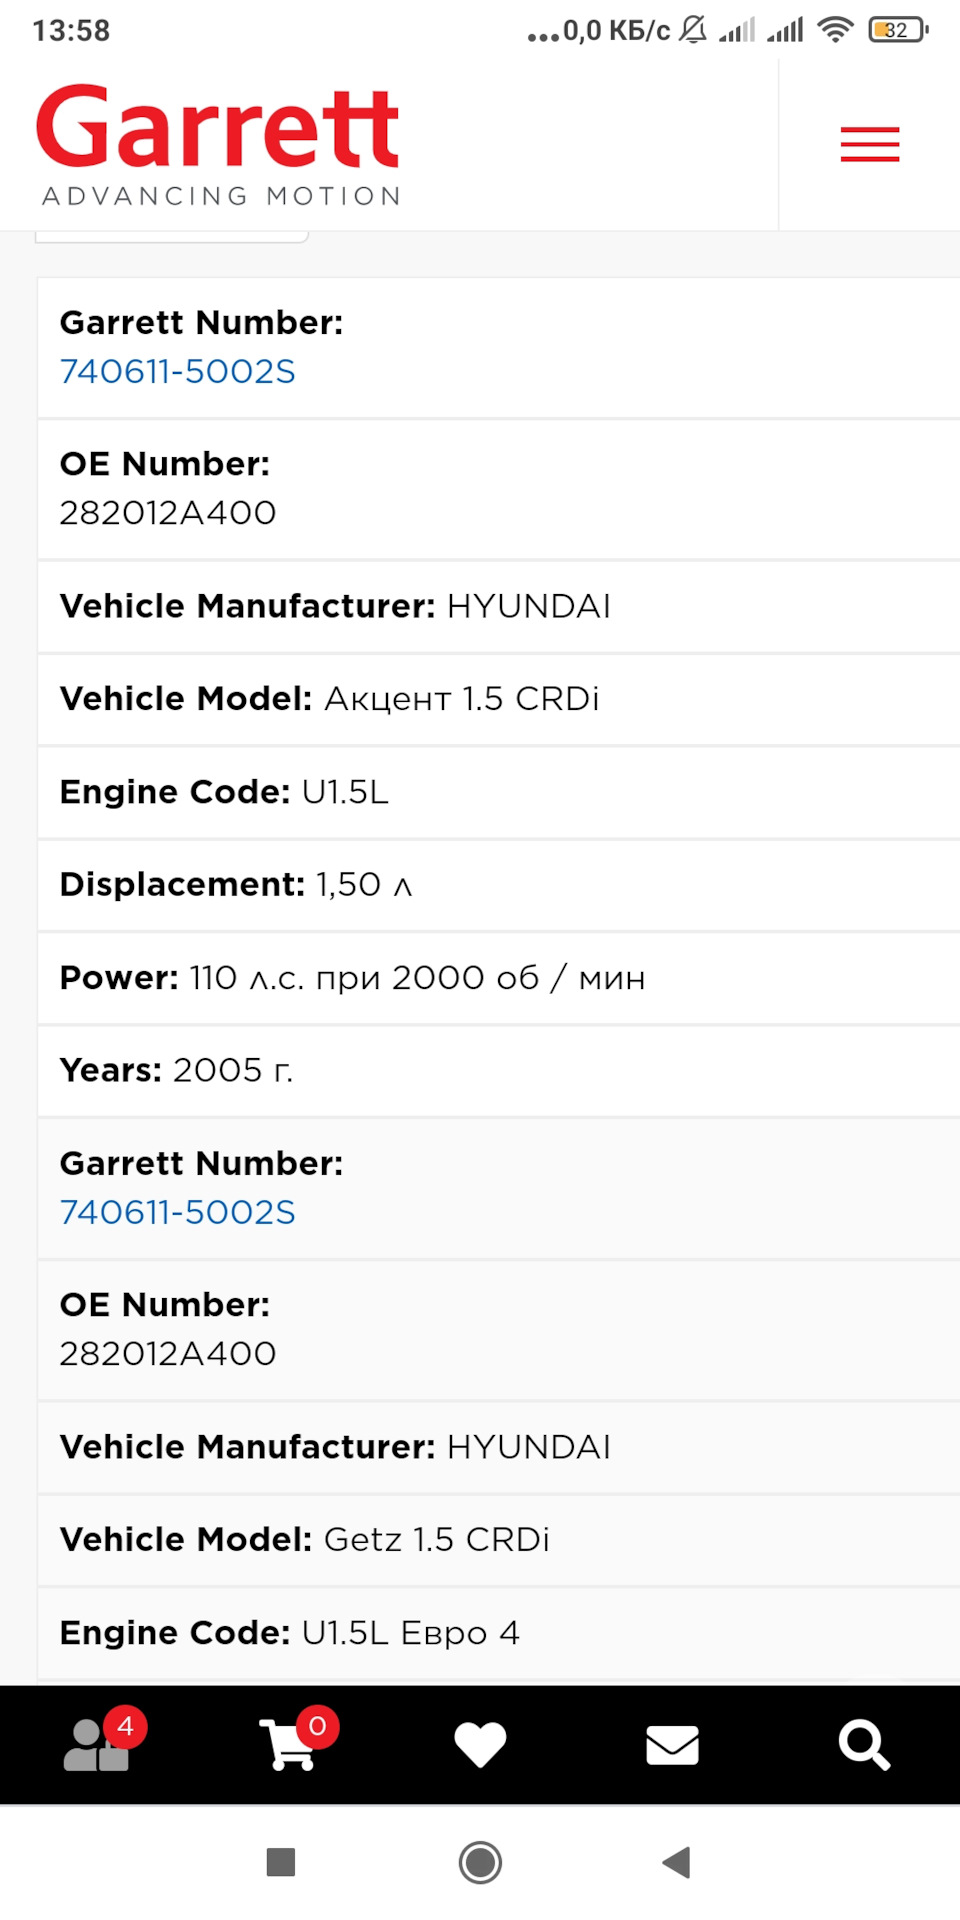The width and height of the screenshot is (960, 1920).
Task: Open the hamburger navigation menu
Action: click(x=869, y=144)
